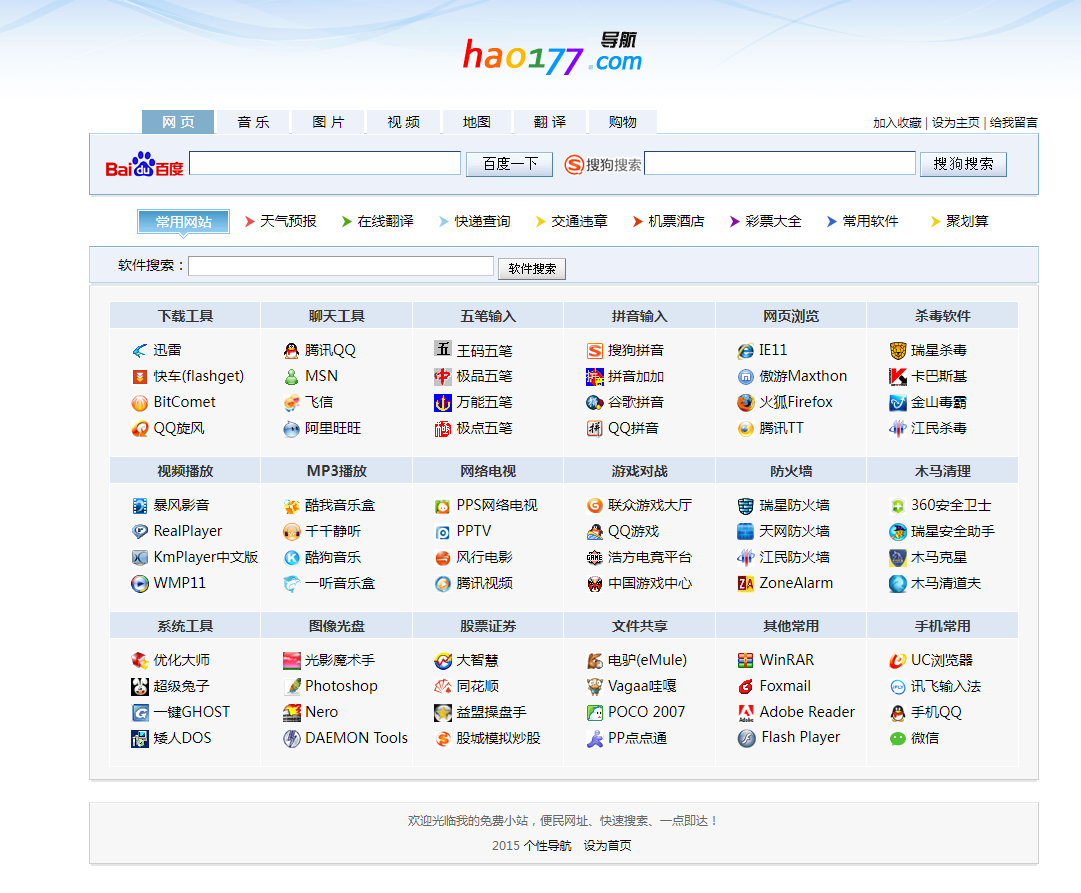Click the Flash Player icon
The image size is (1081, 893).
746,739
